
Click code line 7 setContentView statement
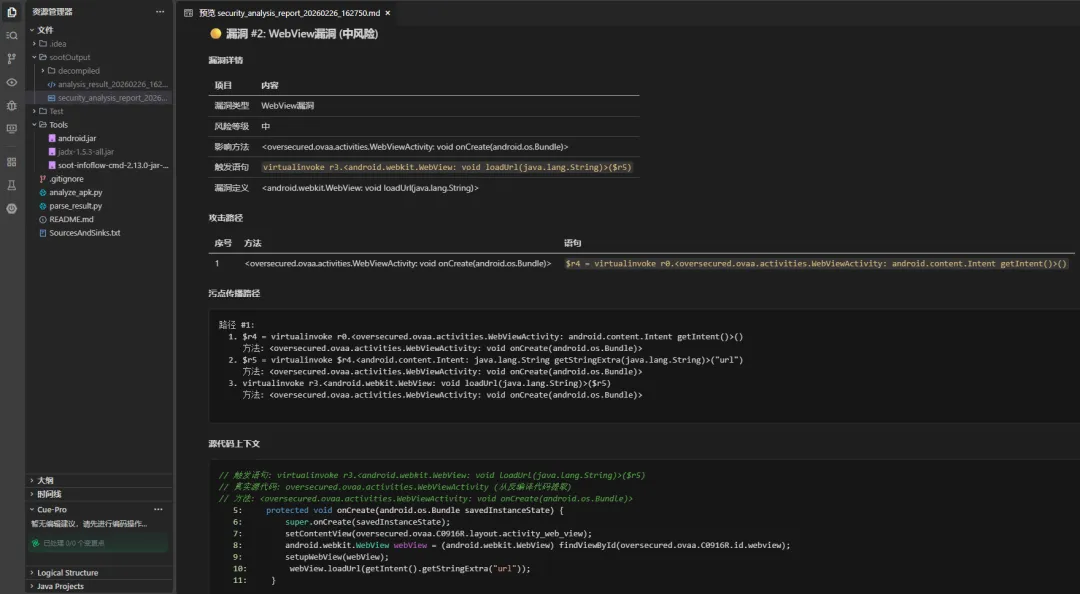[x=438, y=533]
